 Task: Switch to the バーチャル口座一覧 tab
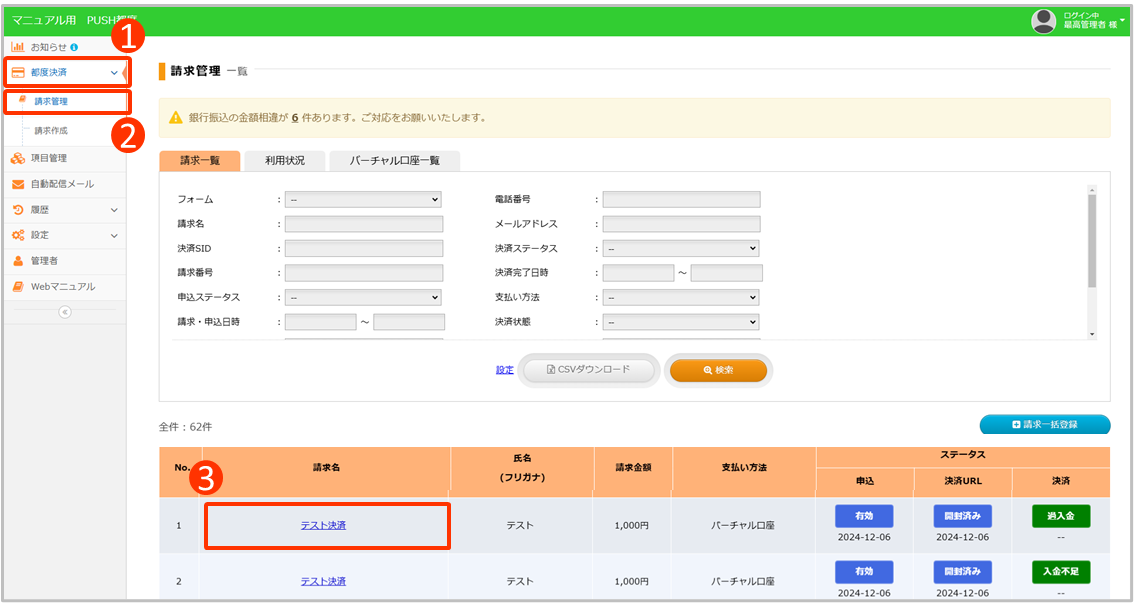(394, 160)
